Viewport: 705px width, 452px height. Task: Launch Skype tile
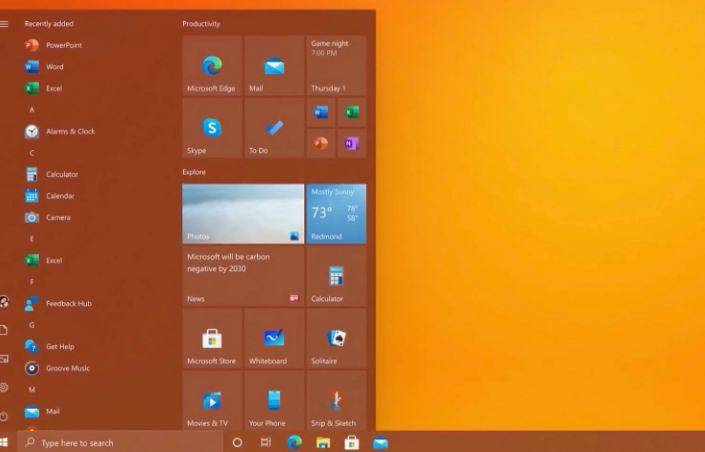212,128
